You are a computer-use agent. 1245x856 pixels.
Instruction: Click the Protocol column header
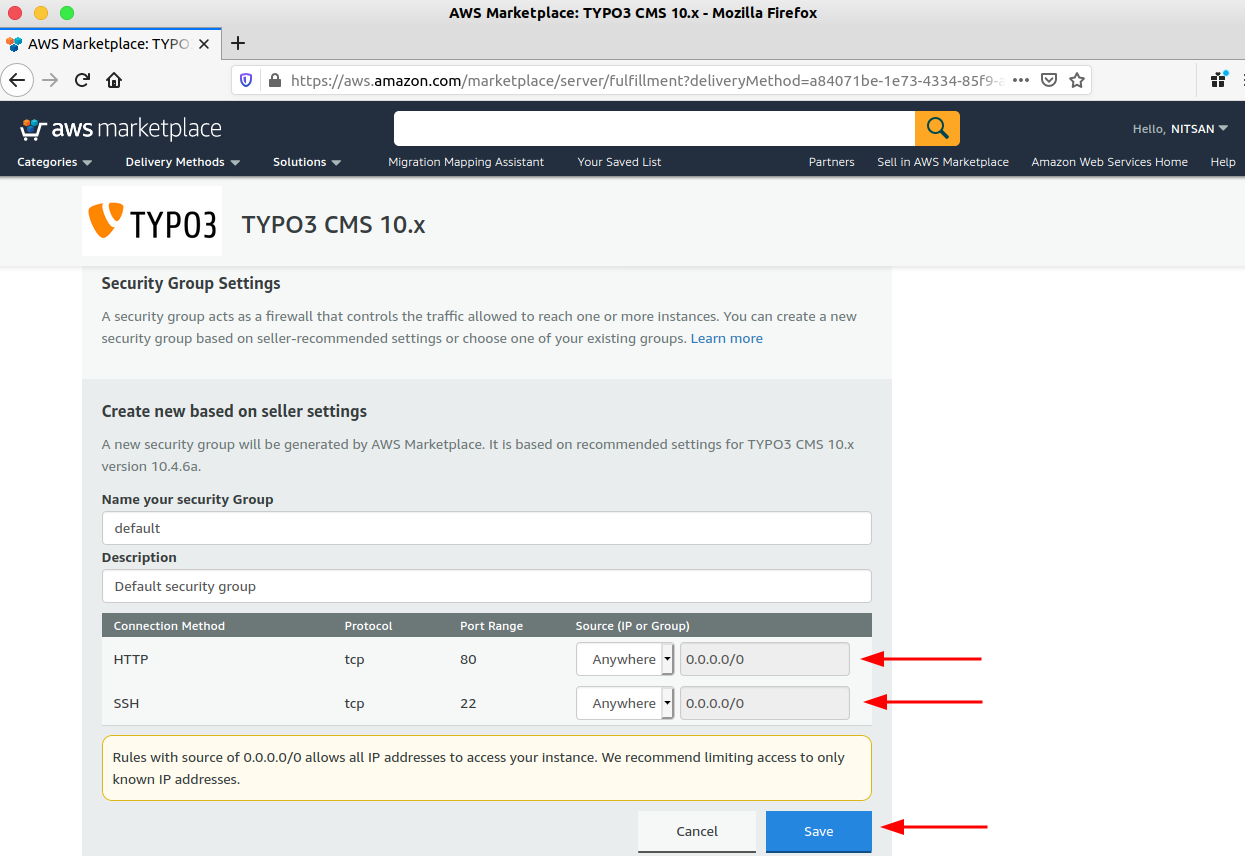(369, 626)
